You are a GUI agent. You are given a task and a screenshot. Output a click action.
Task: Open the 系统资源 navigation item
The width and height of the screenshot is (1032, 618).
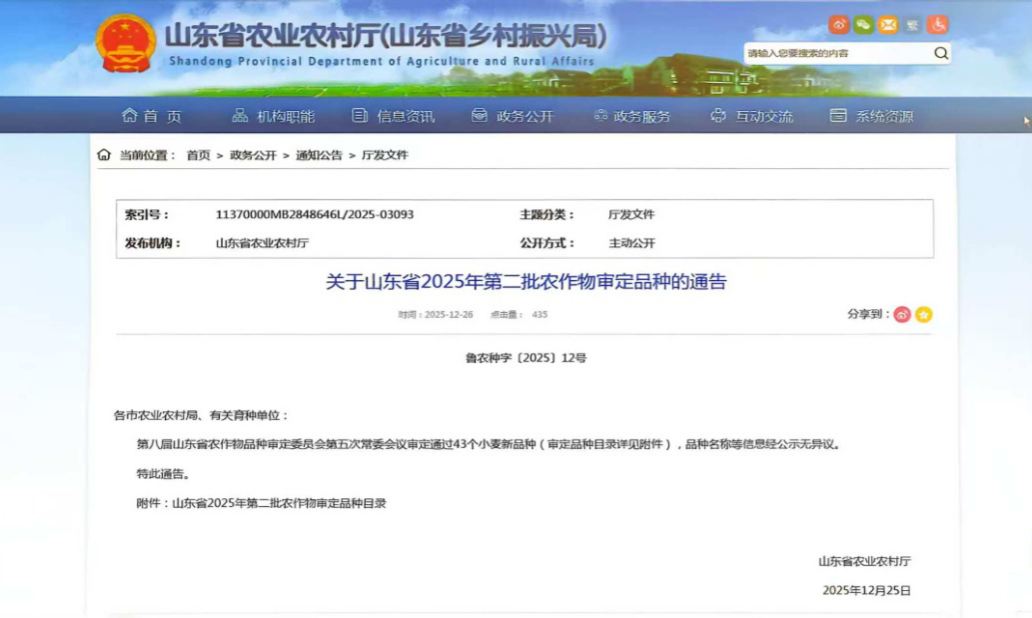[872, 116]
